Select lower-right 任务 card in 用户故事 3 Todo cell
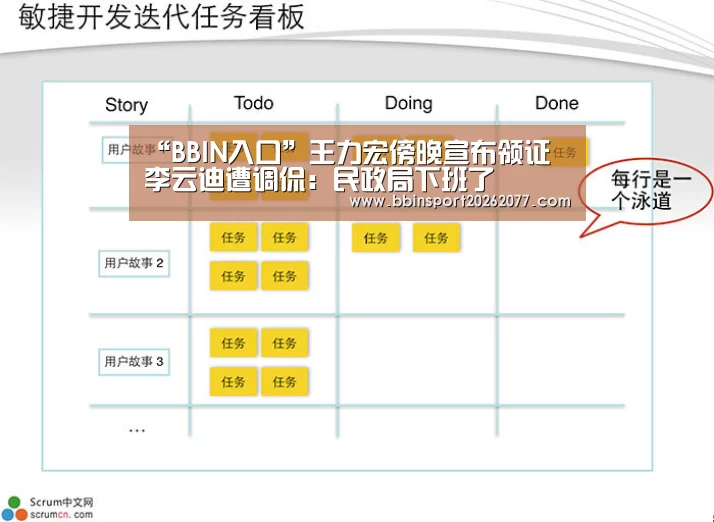The width and height of the screenshot is (714, 522). [285, 381]
